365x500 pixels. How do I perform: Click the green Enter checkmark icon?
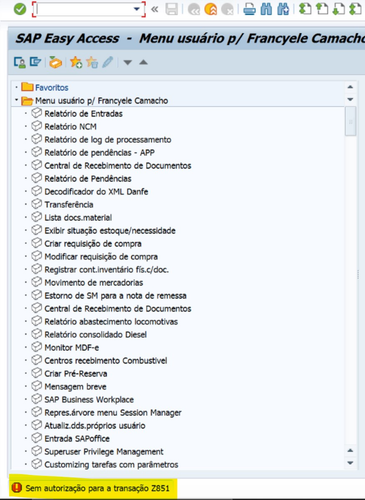click(20, 9)
